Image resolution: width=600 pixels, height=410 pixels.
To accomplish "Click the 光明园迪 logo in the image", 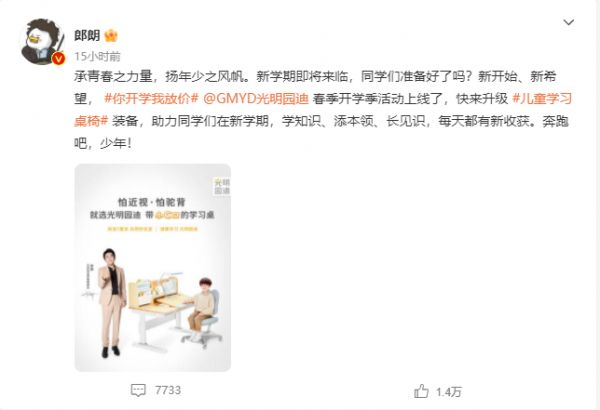I will (x=222, y=186).
